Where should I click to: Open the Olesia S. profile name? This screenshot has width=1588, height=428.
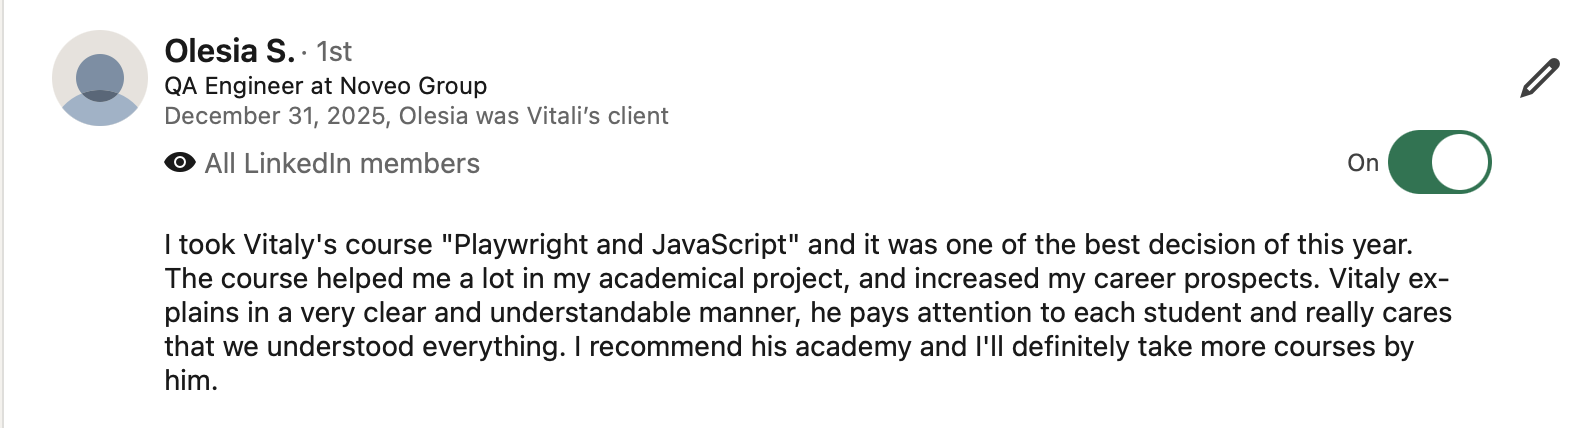click(229, 51)
